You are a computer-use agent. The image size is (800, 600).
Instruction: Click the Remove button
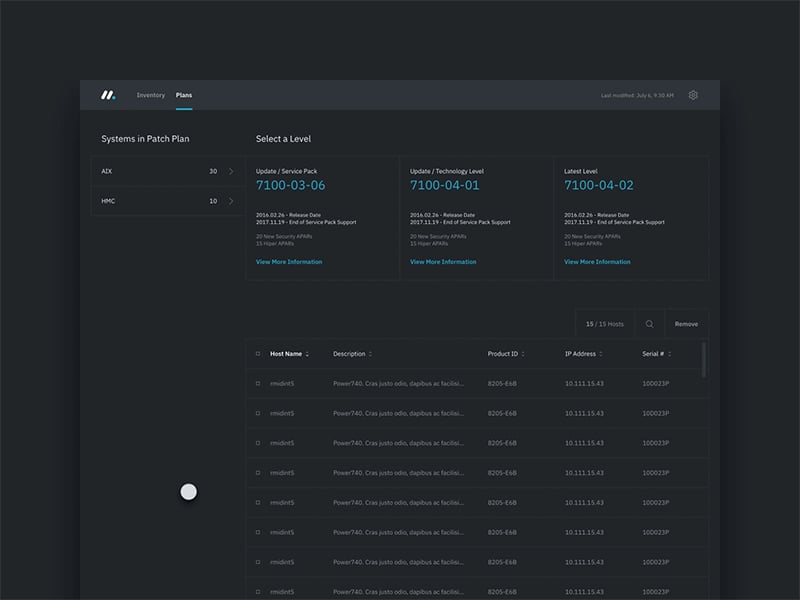click(x=686, y=324)
